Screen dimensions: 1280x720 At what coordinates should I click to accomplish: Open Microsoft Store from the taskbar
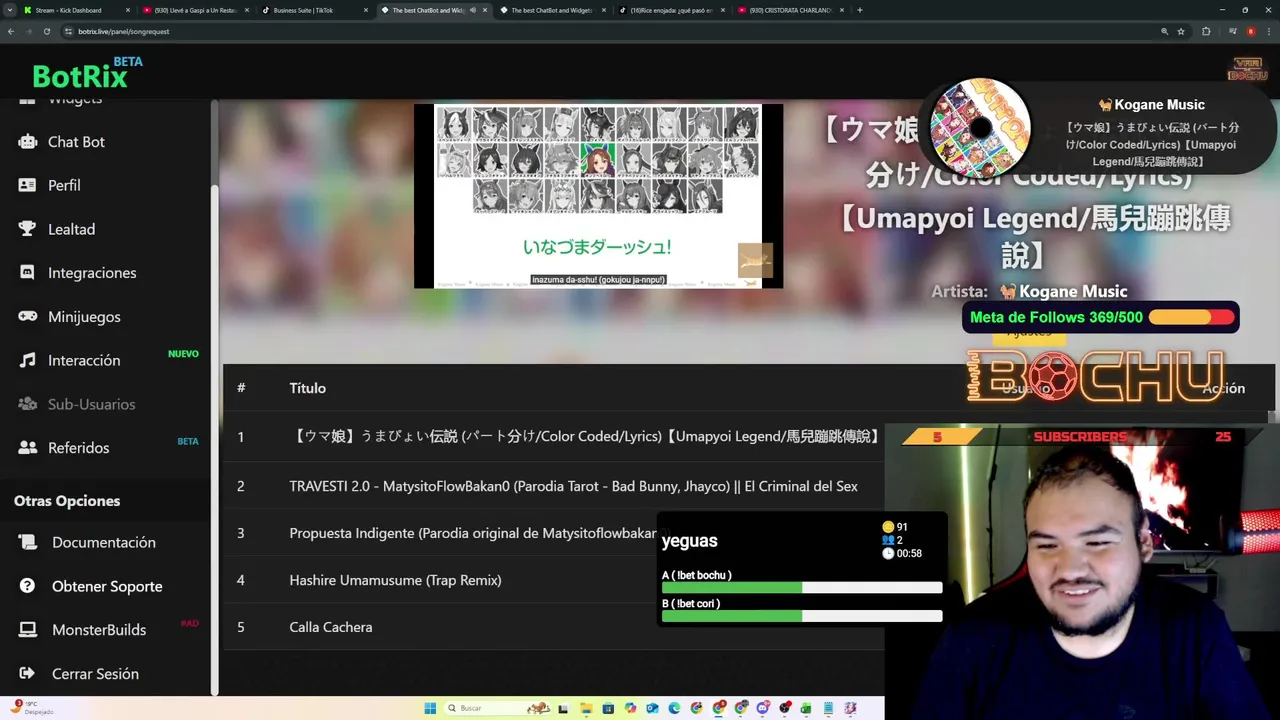coord(608,708)
